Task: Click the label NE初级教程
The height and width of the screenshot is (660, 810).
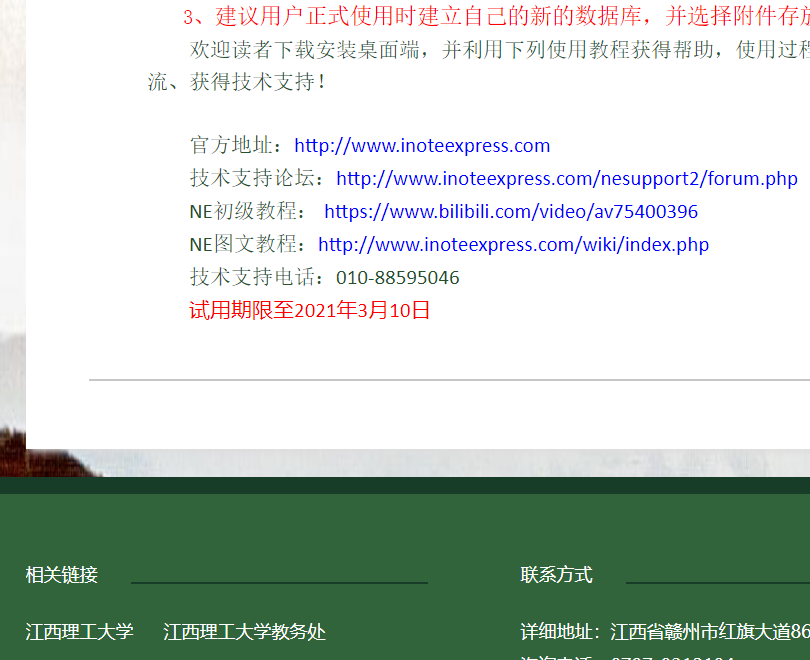Action: (x=247, y=211)
